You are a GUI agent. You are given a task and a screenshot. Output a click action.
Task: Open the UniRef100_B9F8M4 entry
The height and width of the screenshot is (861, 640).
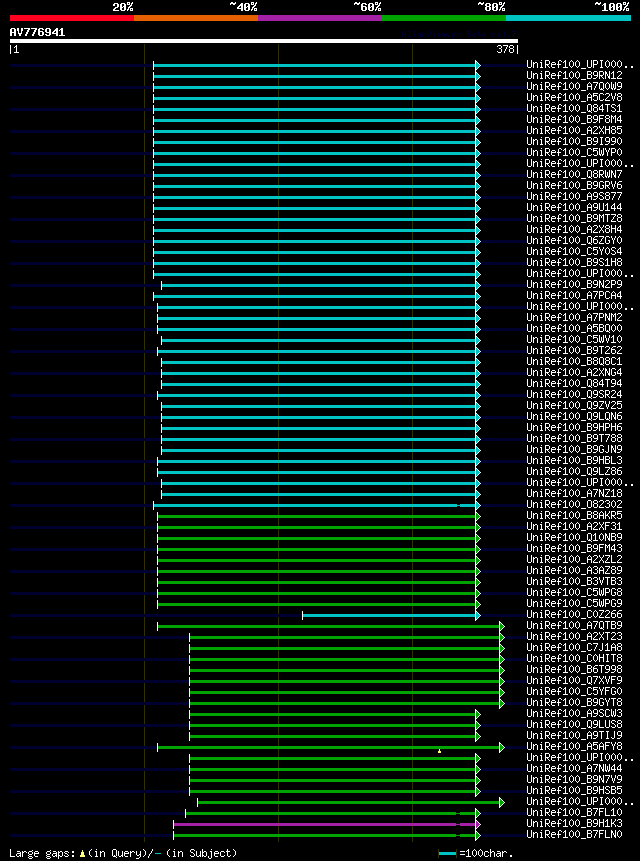(x=574, y=119)
